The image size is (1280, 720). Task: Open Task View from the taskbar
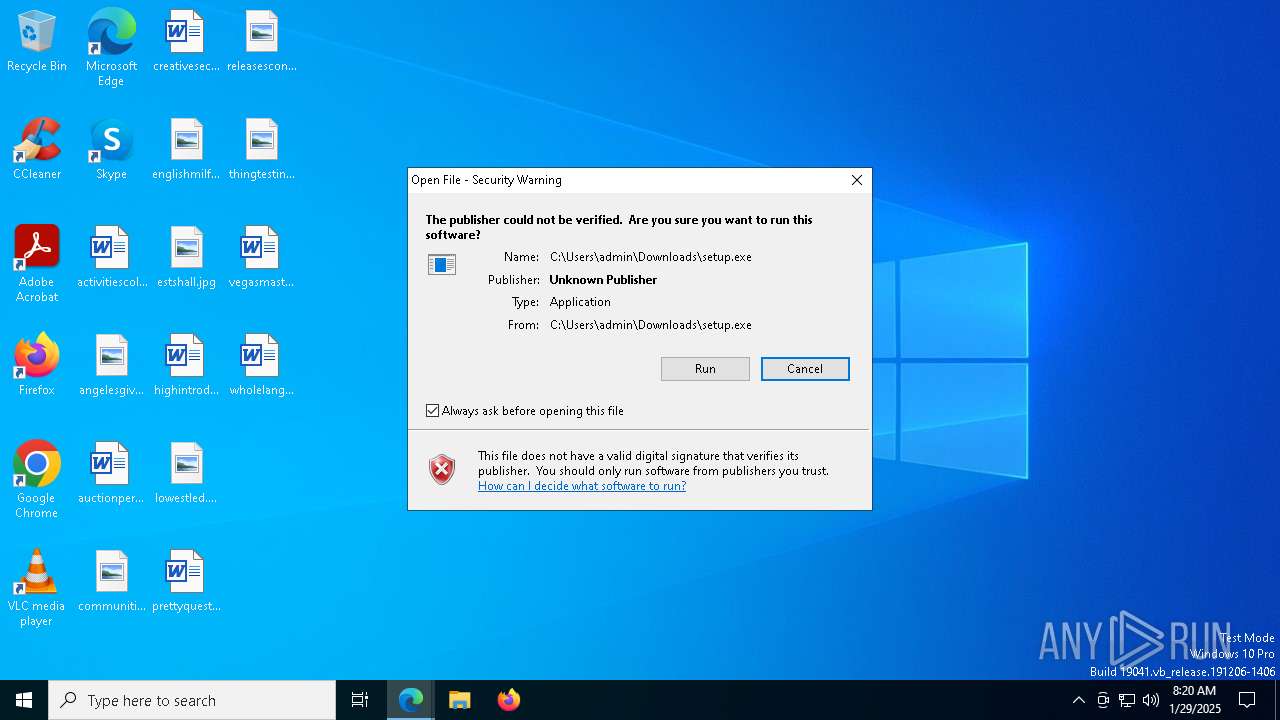pos(360,700)
